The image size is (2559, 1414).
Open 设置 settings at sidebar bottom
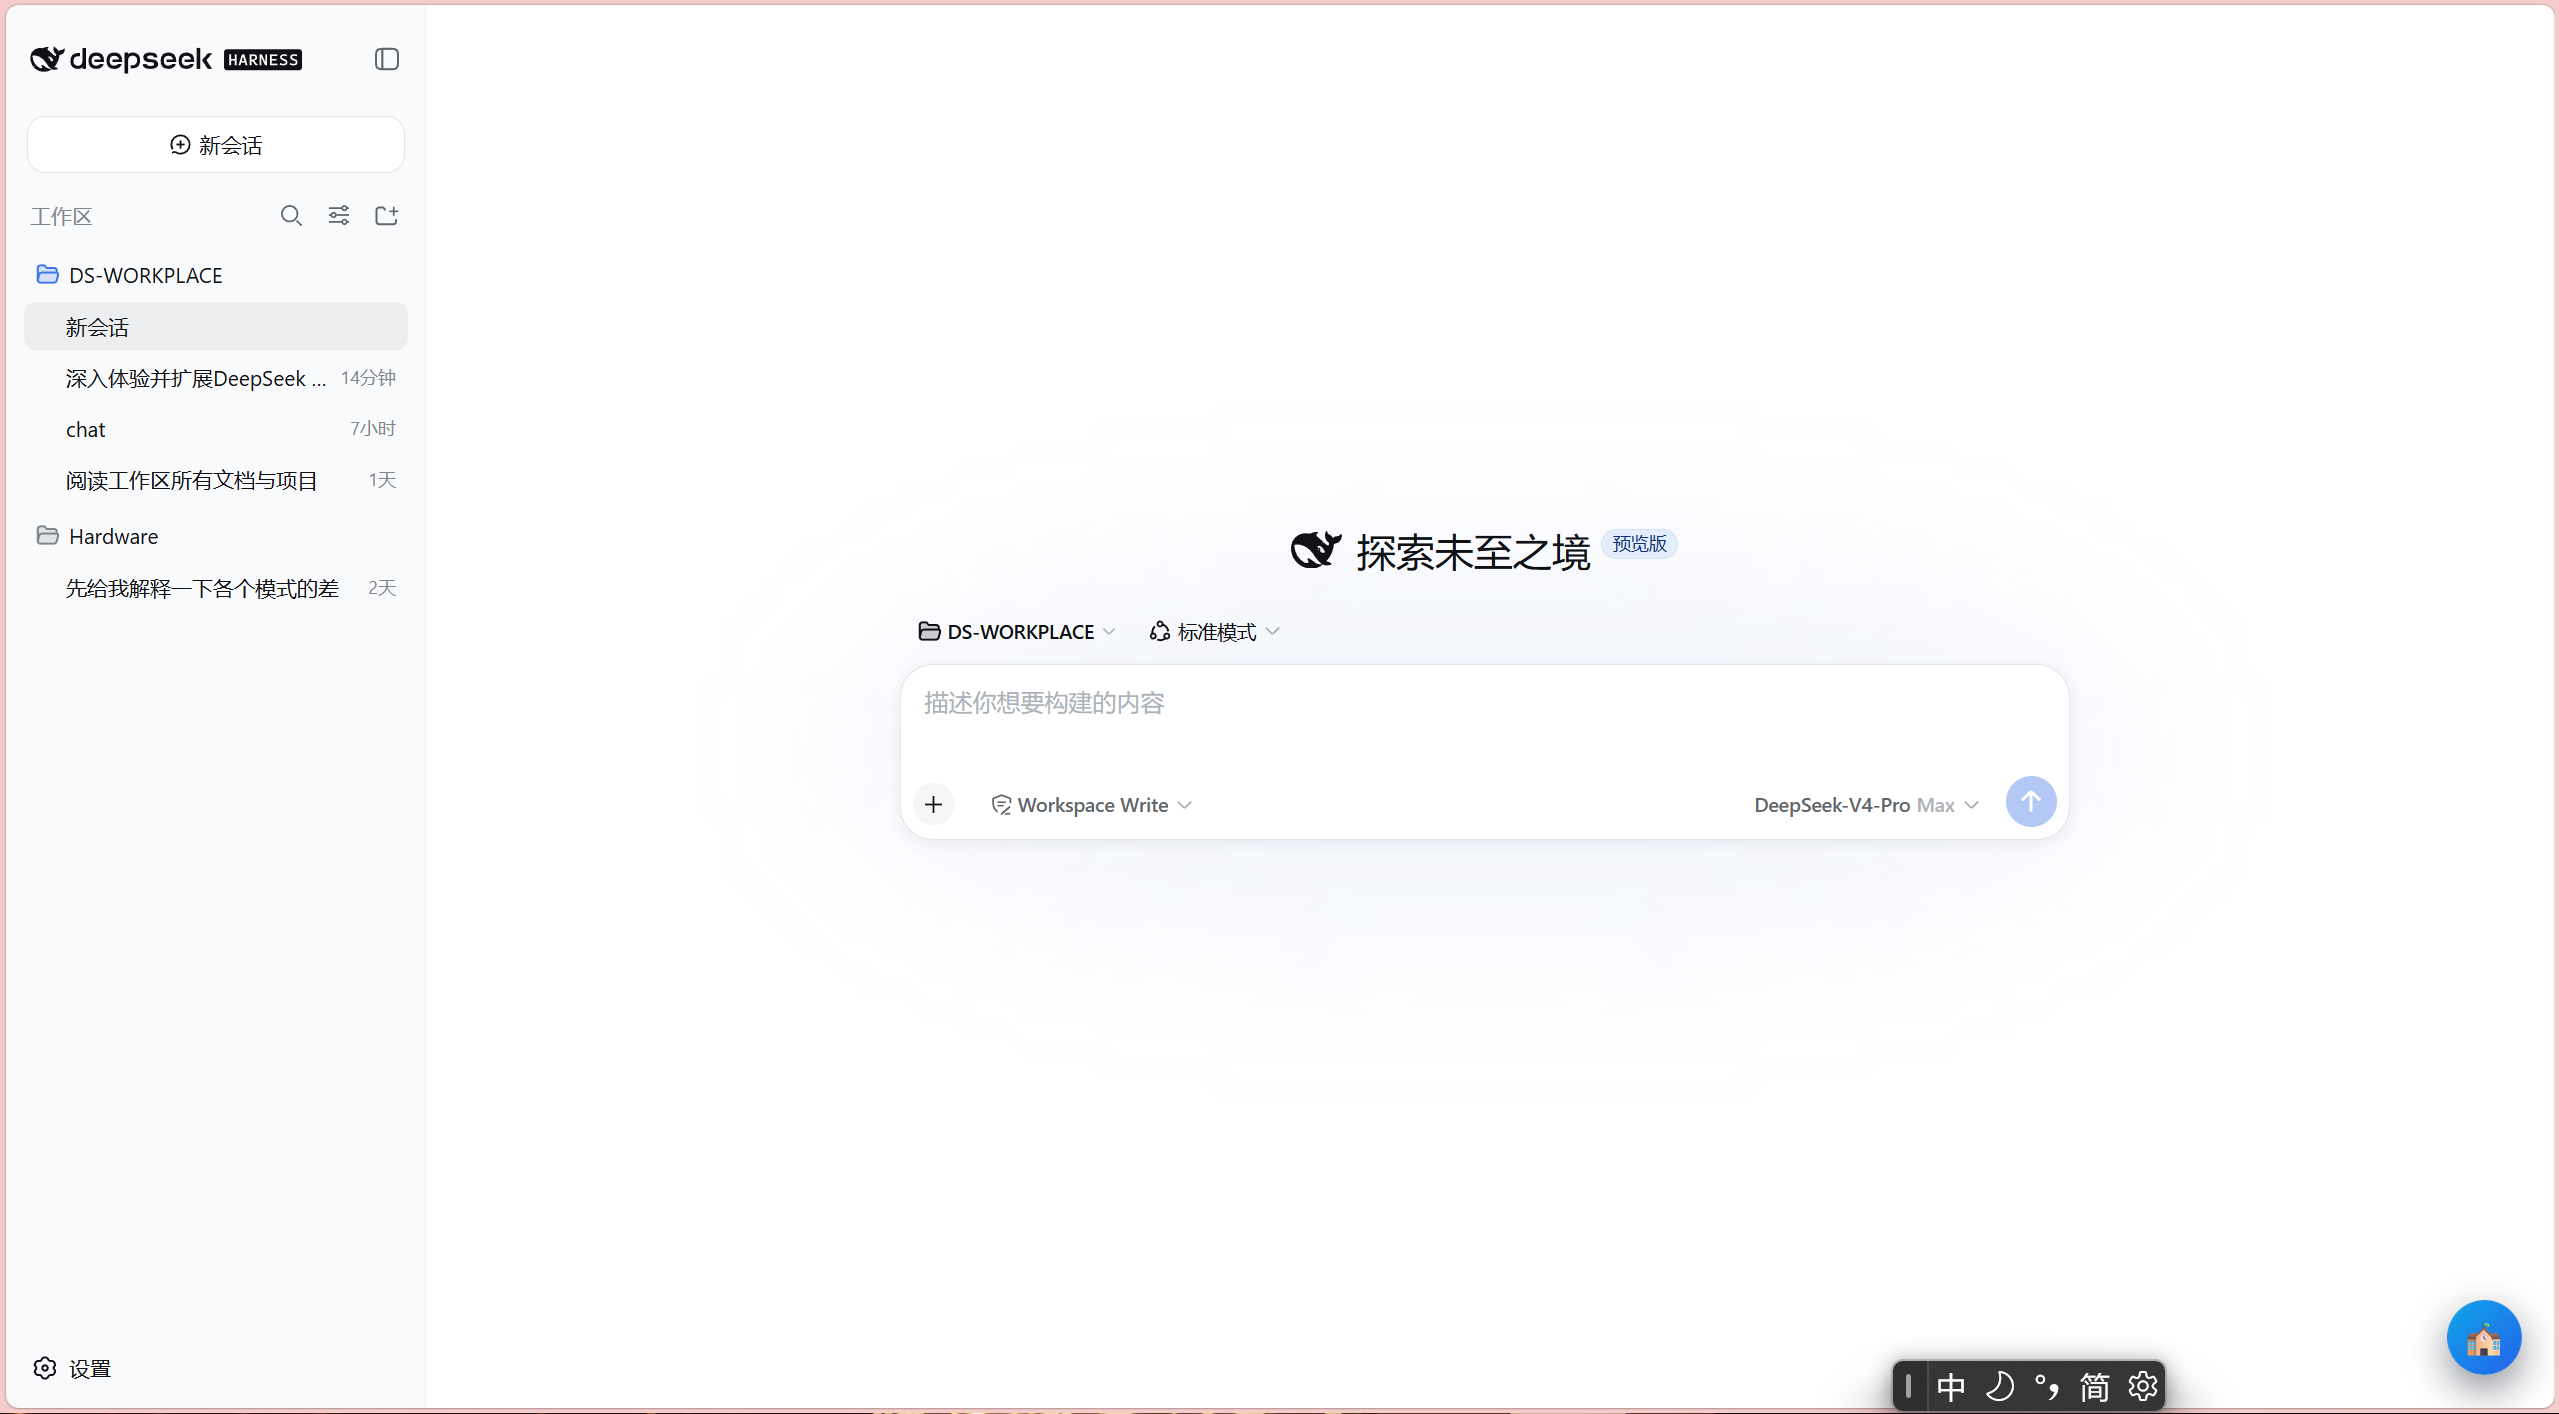pyautogui.click(x=72, y=1368)
